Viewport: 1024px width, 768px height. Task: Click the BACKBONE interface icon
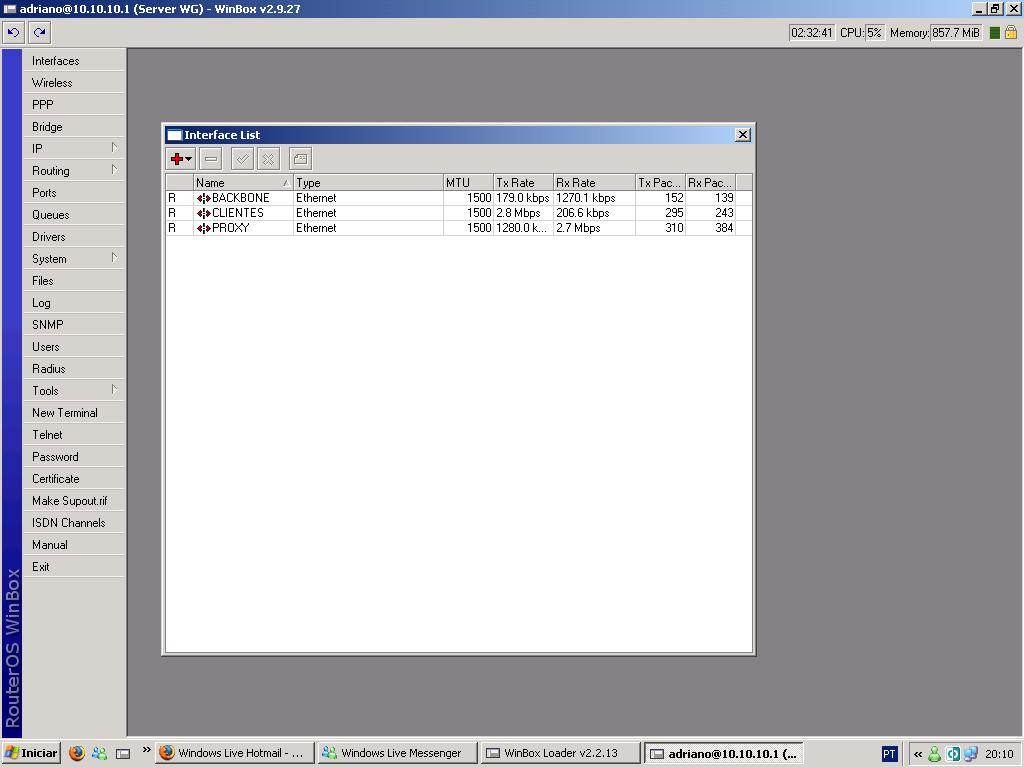[203, 198]
